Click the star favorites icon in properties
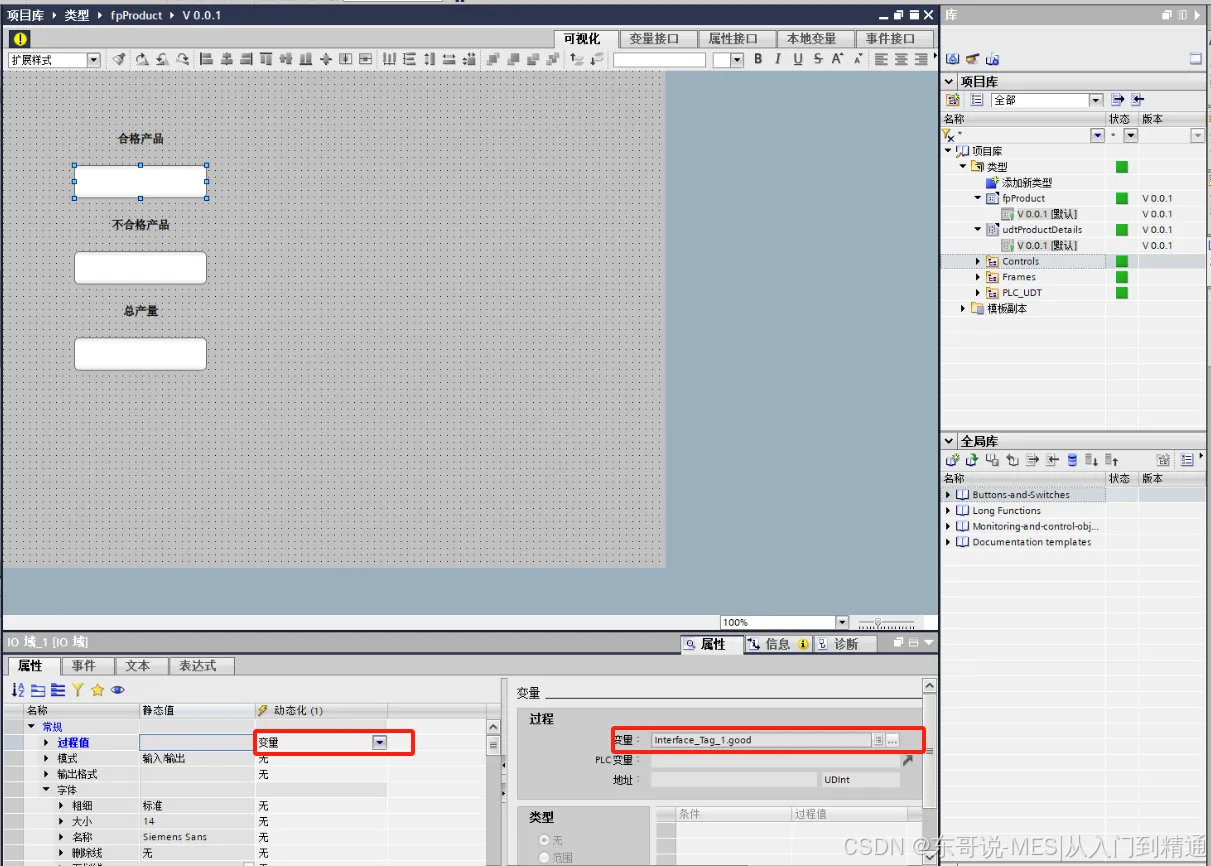Screen dimensions: 1211x866 pos(97,690)
